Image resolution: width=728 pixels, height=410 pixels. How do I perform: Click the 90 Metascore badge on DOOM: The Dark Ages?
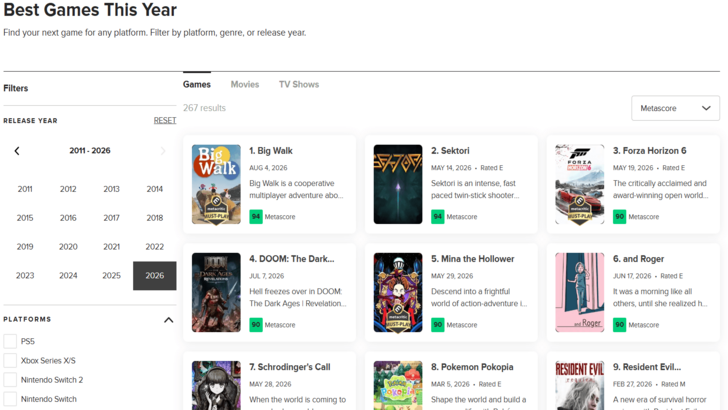tap(256, 325)
